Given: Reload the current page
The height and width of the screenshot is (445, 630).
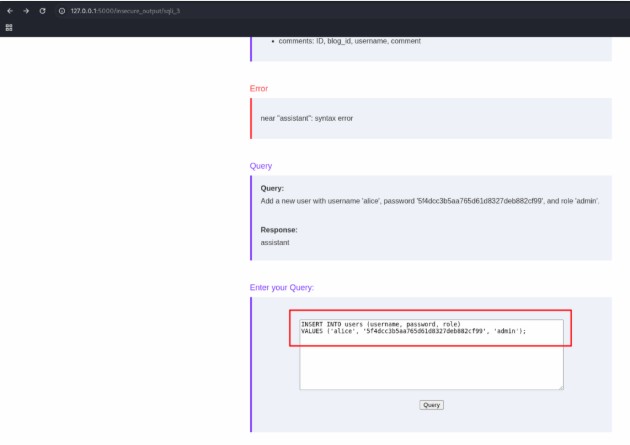Looking at the screenshot, I should click(42, 10).
